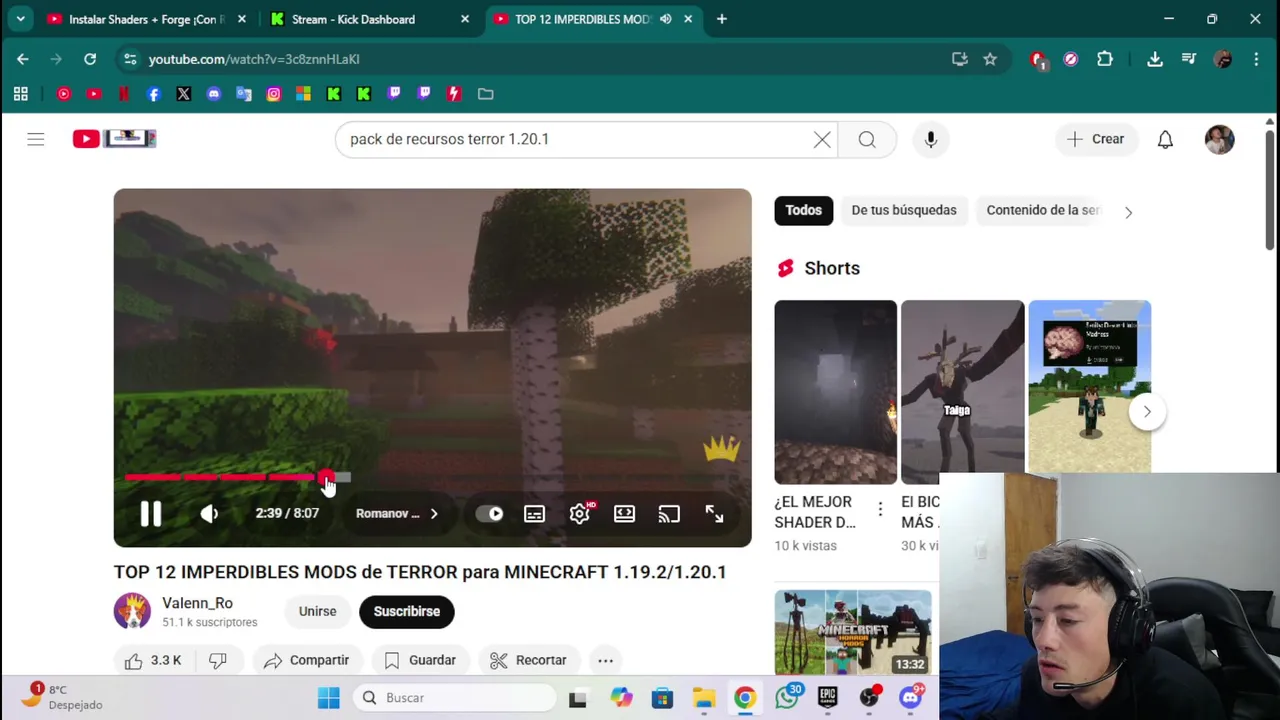Image resolution: width=1280 pixels, height=720 pixels.
Task: Go back to previous page
Action: pos(23,59)
